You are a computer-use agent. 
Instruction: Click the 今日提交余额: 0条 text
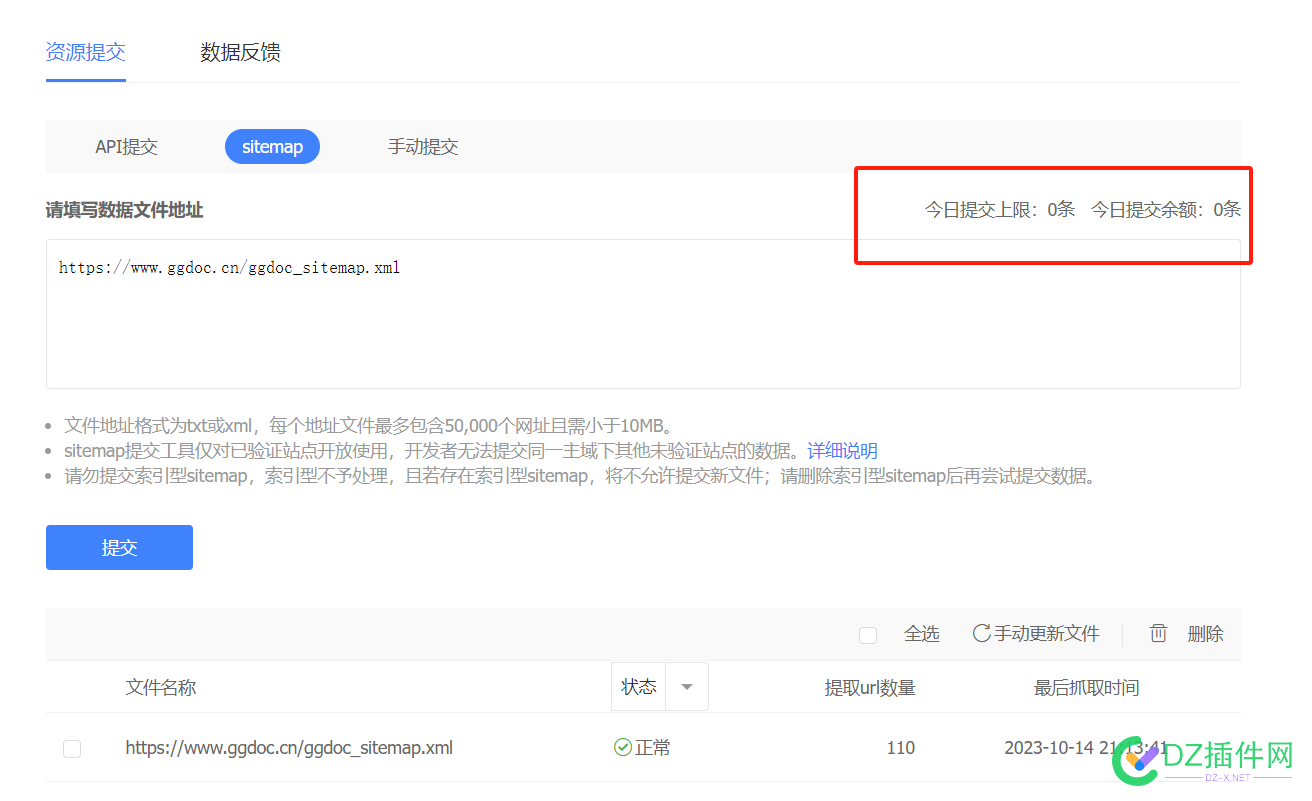1166,210
